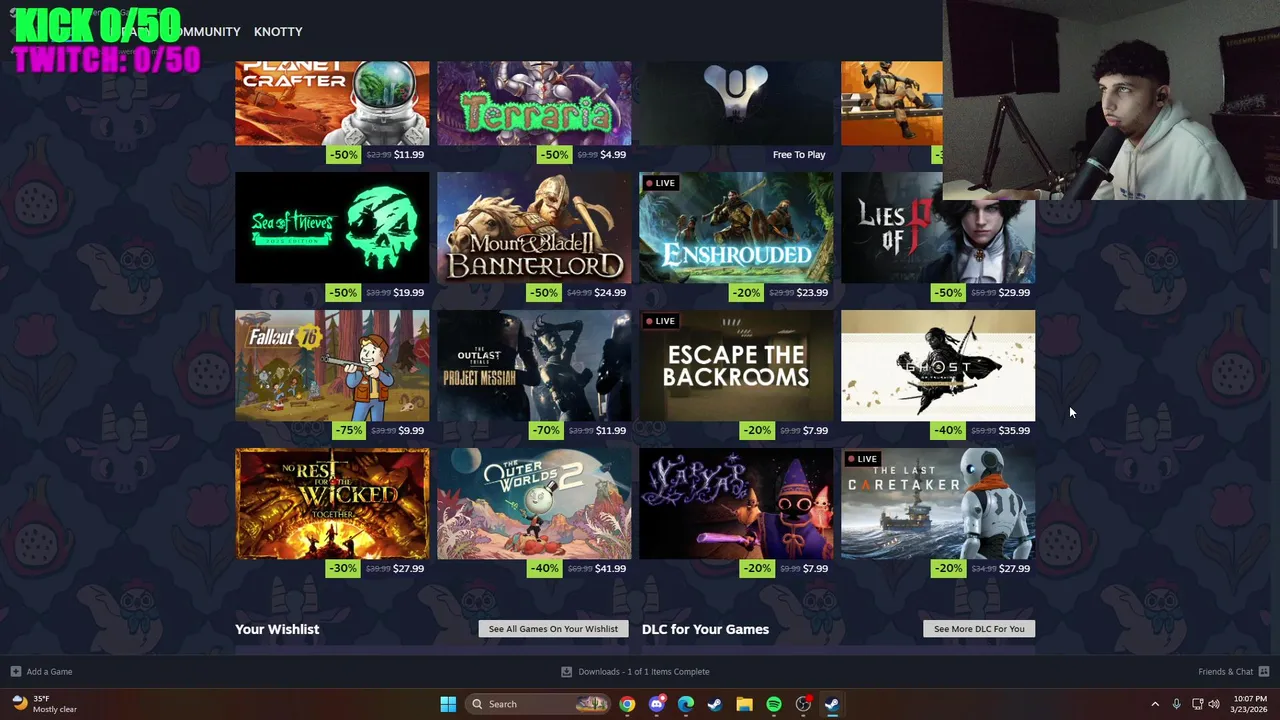Click See More DLC For You

979,629
